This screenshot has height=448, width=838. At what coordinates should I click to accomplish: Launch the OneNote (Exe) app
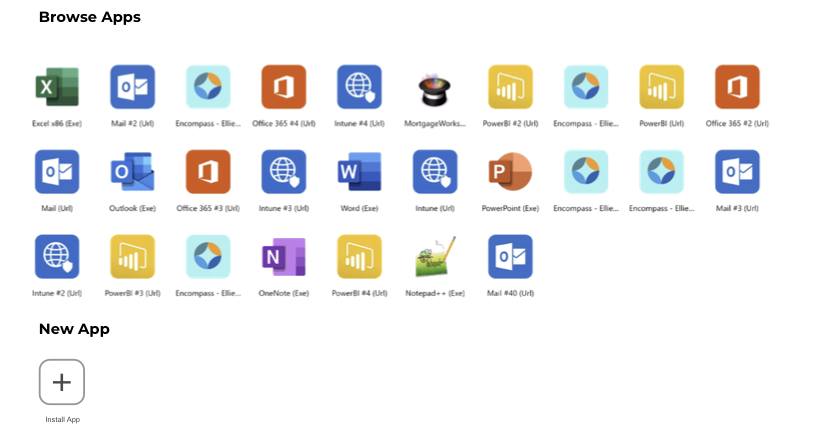coord(284,257)
